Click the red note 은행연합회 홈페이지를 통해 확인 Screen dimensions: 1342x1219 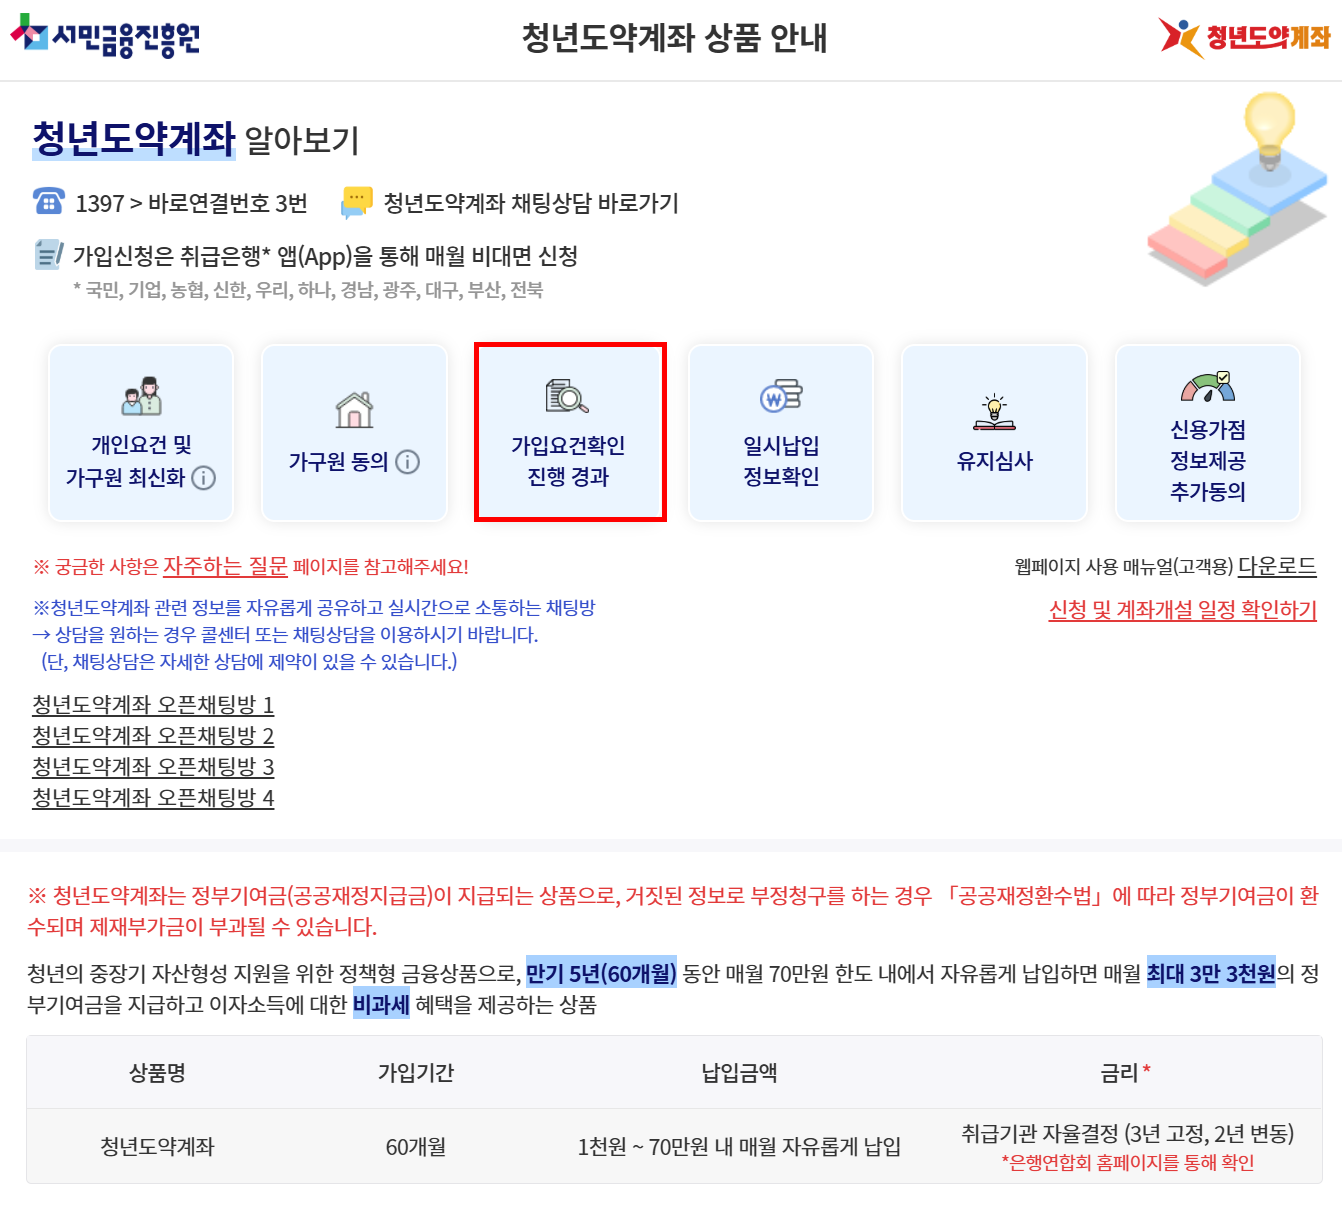1128,1163
